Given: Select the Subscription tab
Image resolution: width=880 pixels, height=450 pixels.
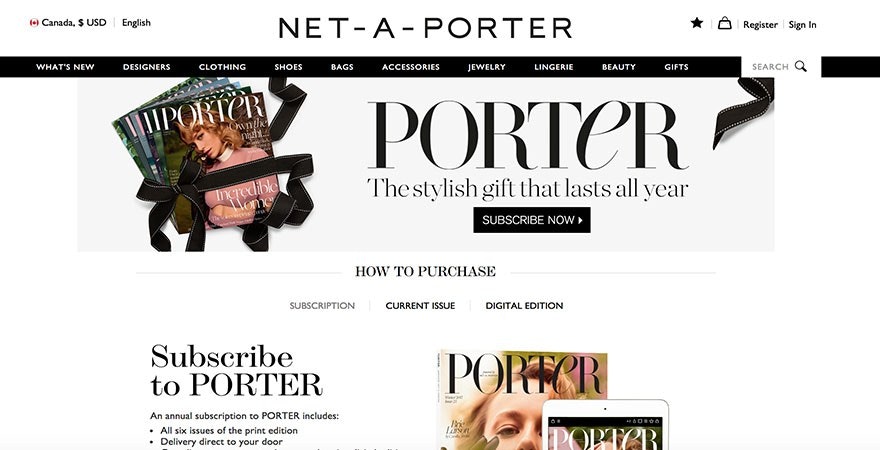Looking at the screenshot, I should click(x=322, y=306).
